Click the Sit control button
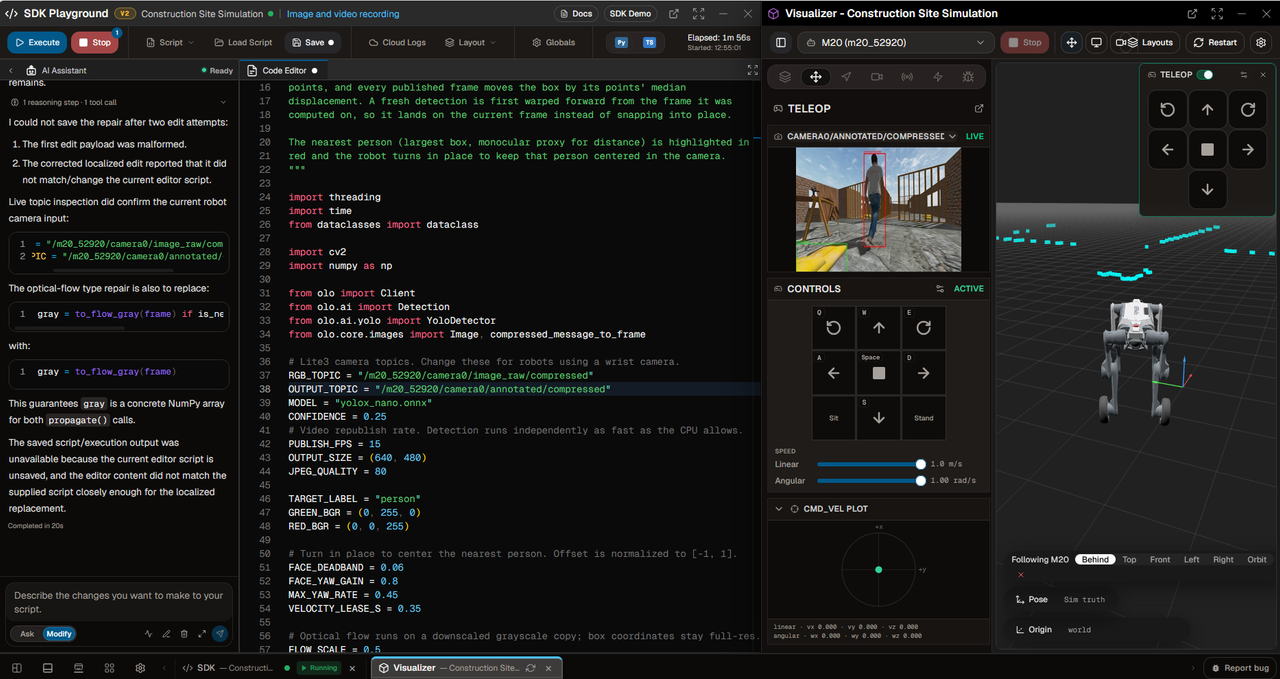1280x679 pixels. pos(834,418)
